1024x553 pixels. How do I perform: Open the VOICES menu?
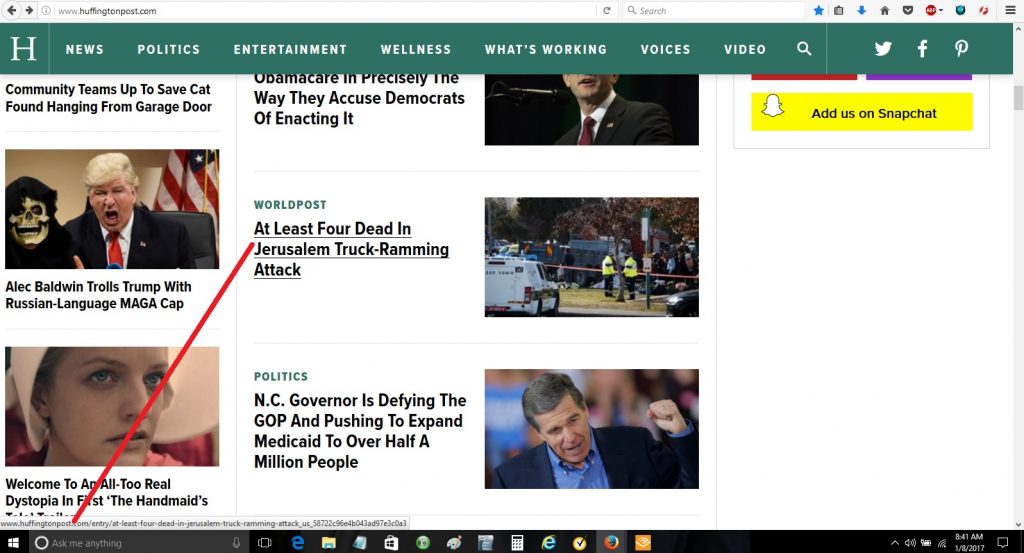665,50
